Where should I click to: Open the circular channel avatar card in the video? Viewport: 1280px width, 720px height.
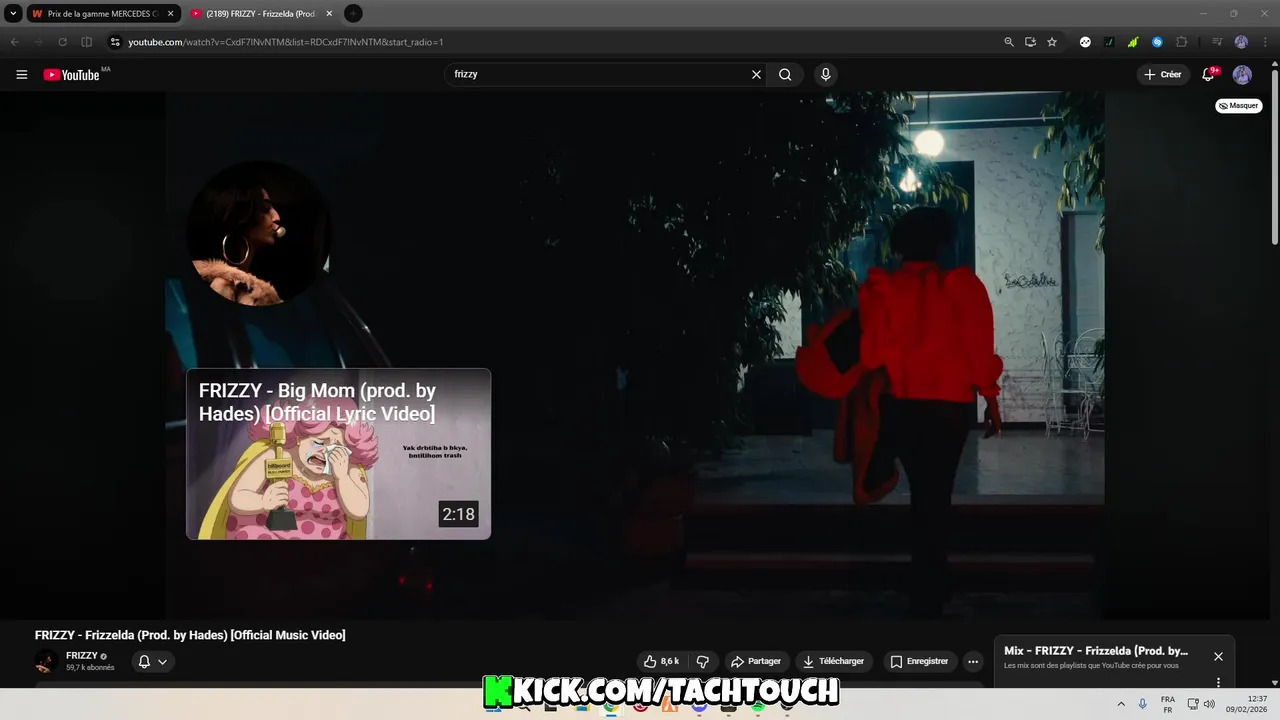pyautogui.click(x=258, y=233)
